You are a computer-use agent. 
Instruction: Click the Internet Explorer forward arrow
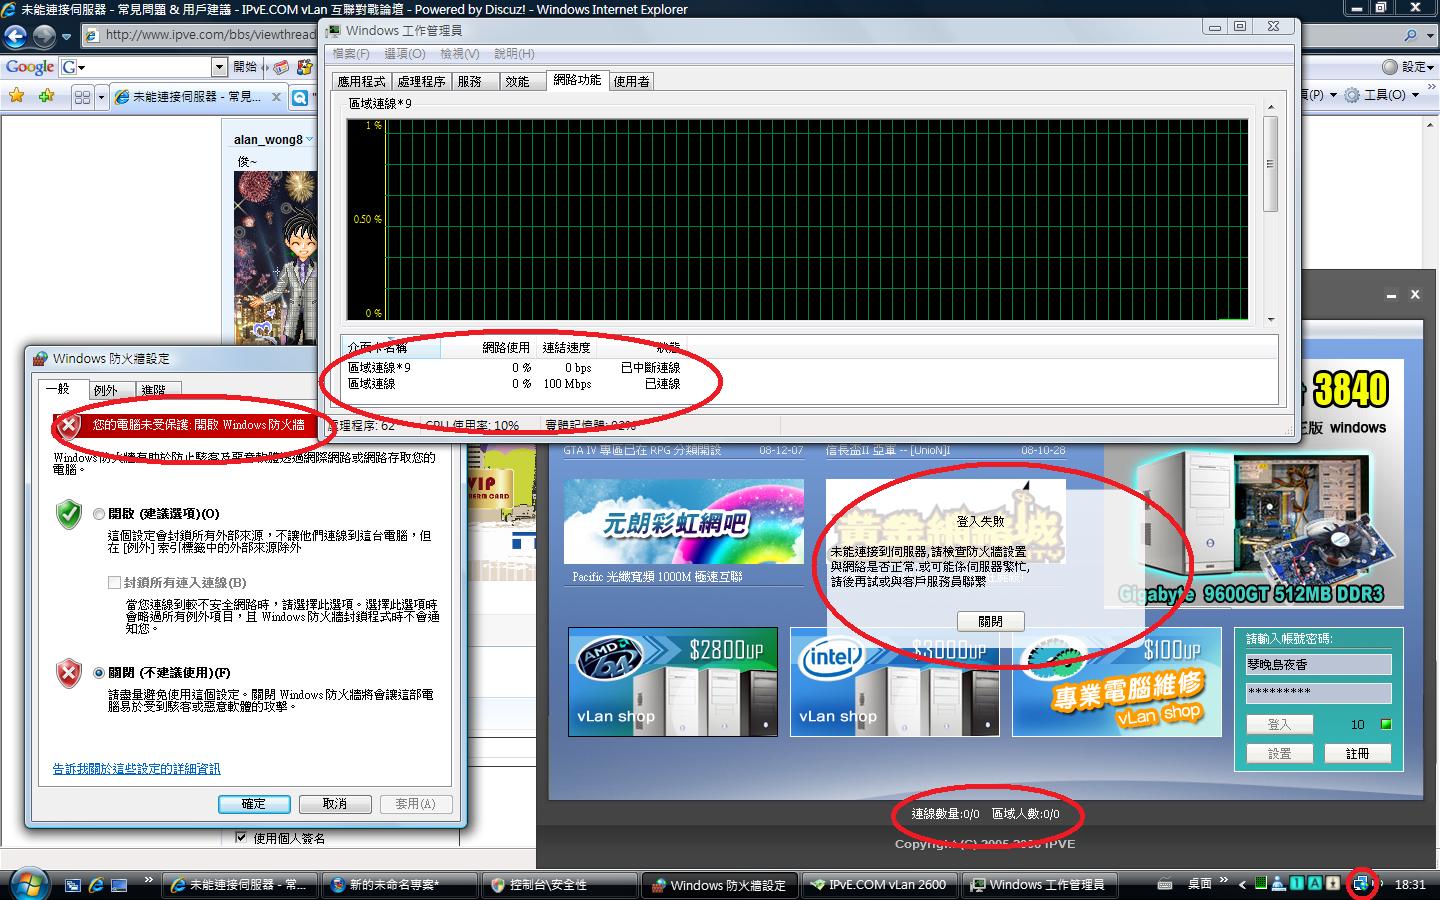(x=44, y=37)
